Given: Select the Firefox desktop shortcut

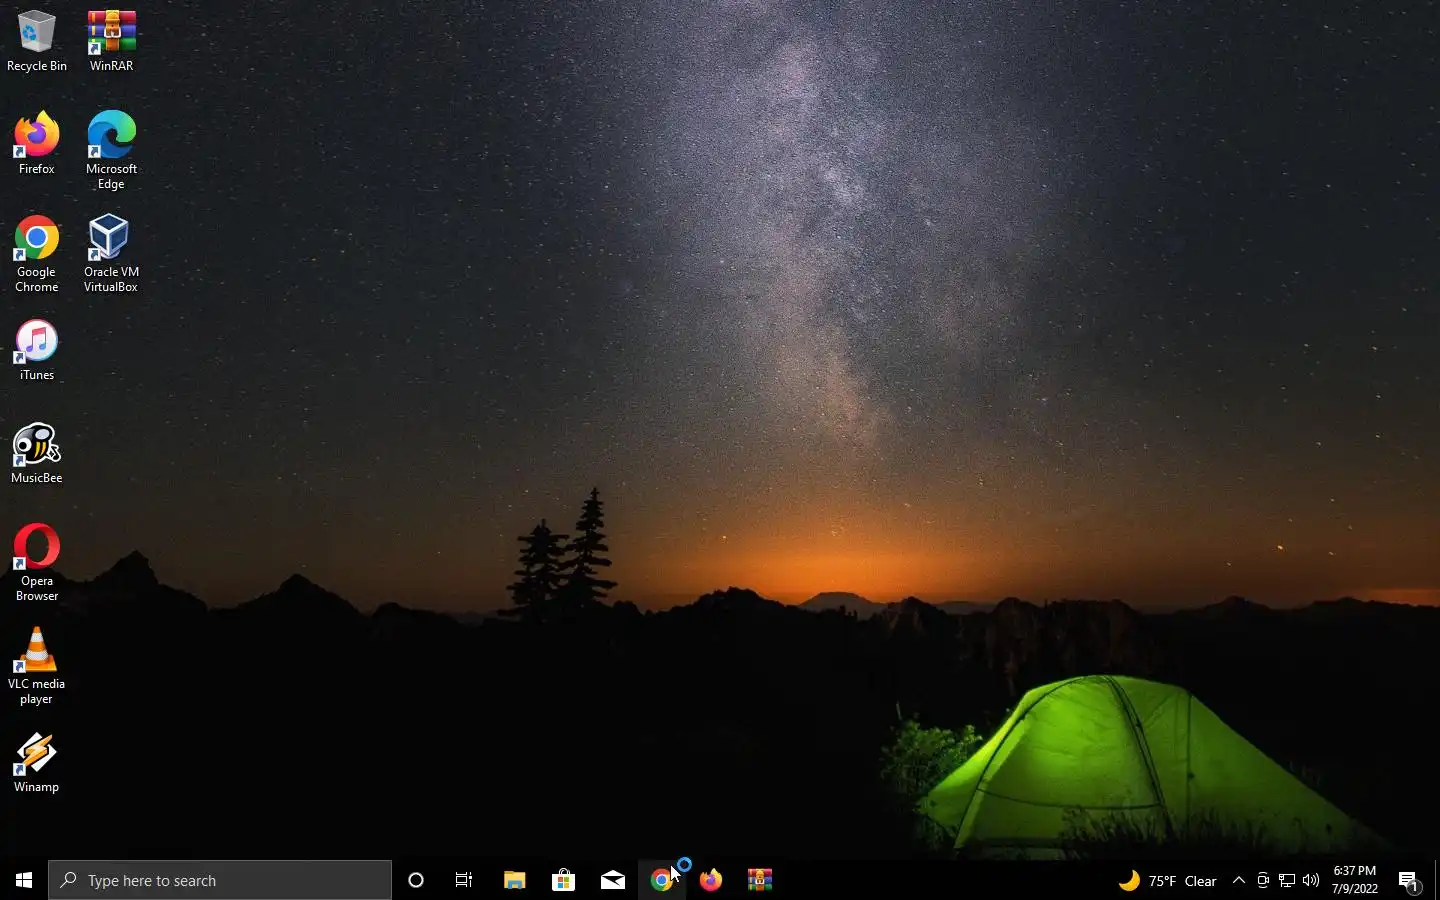Looking at the screenshot, I should 37,144.
